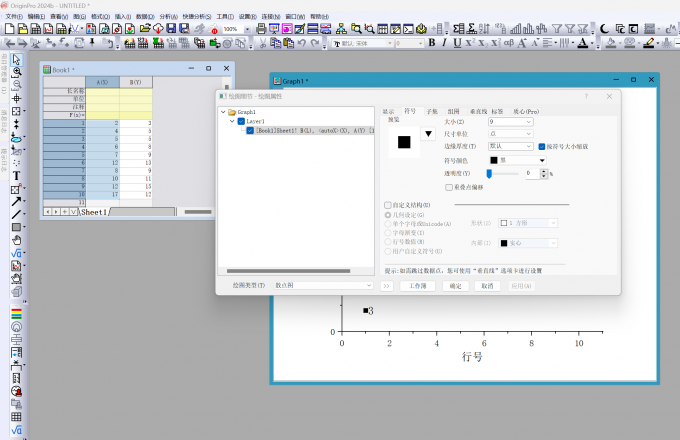This screenshot has width=680, height=440.
Task: Click the 取消 button
Action: click(487, 286)
